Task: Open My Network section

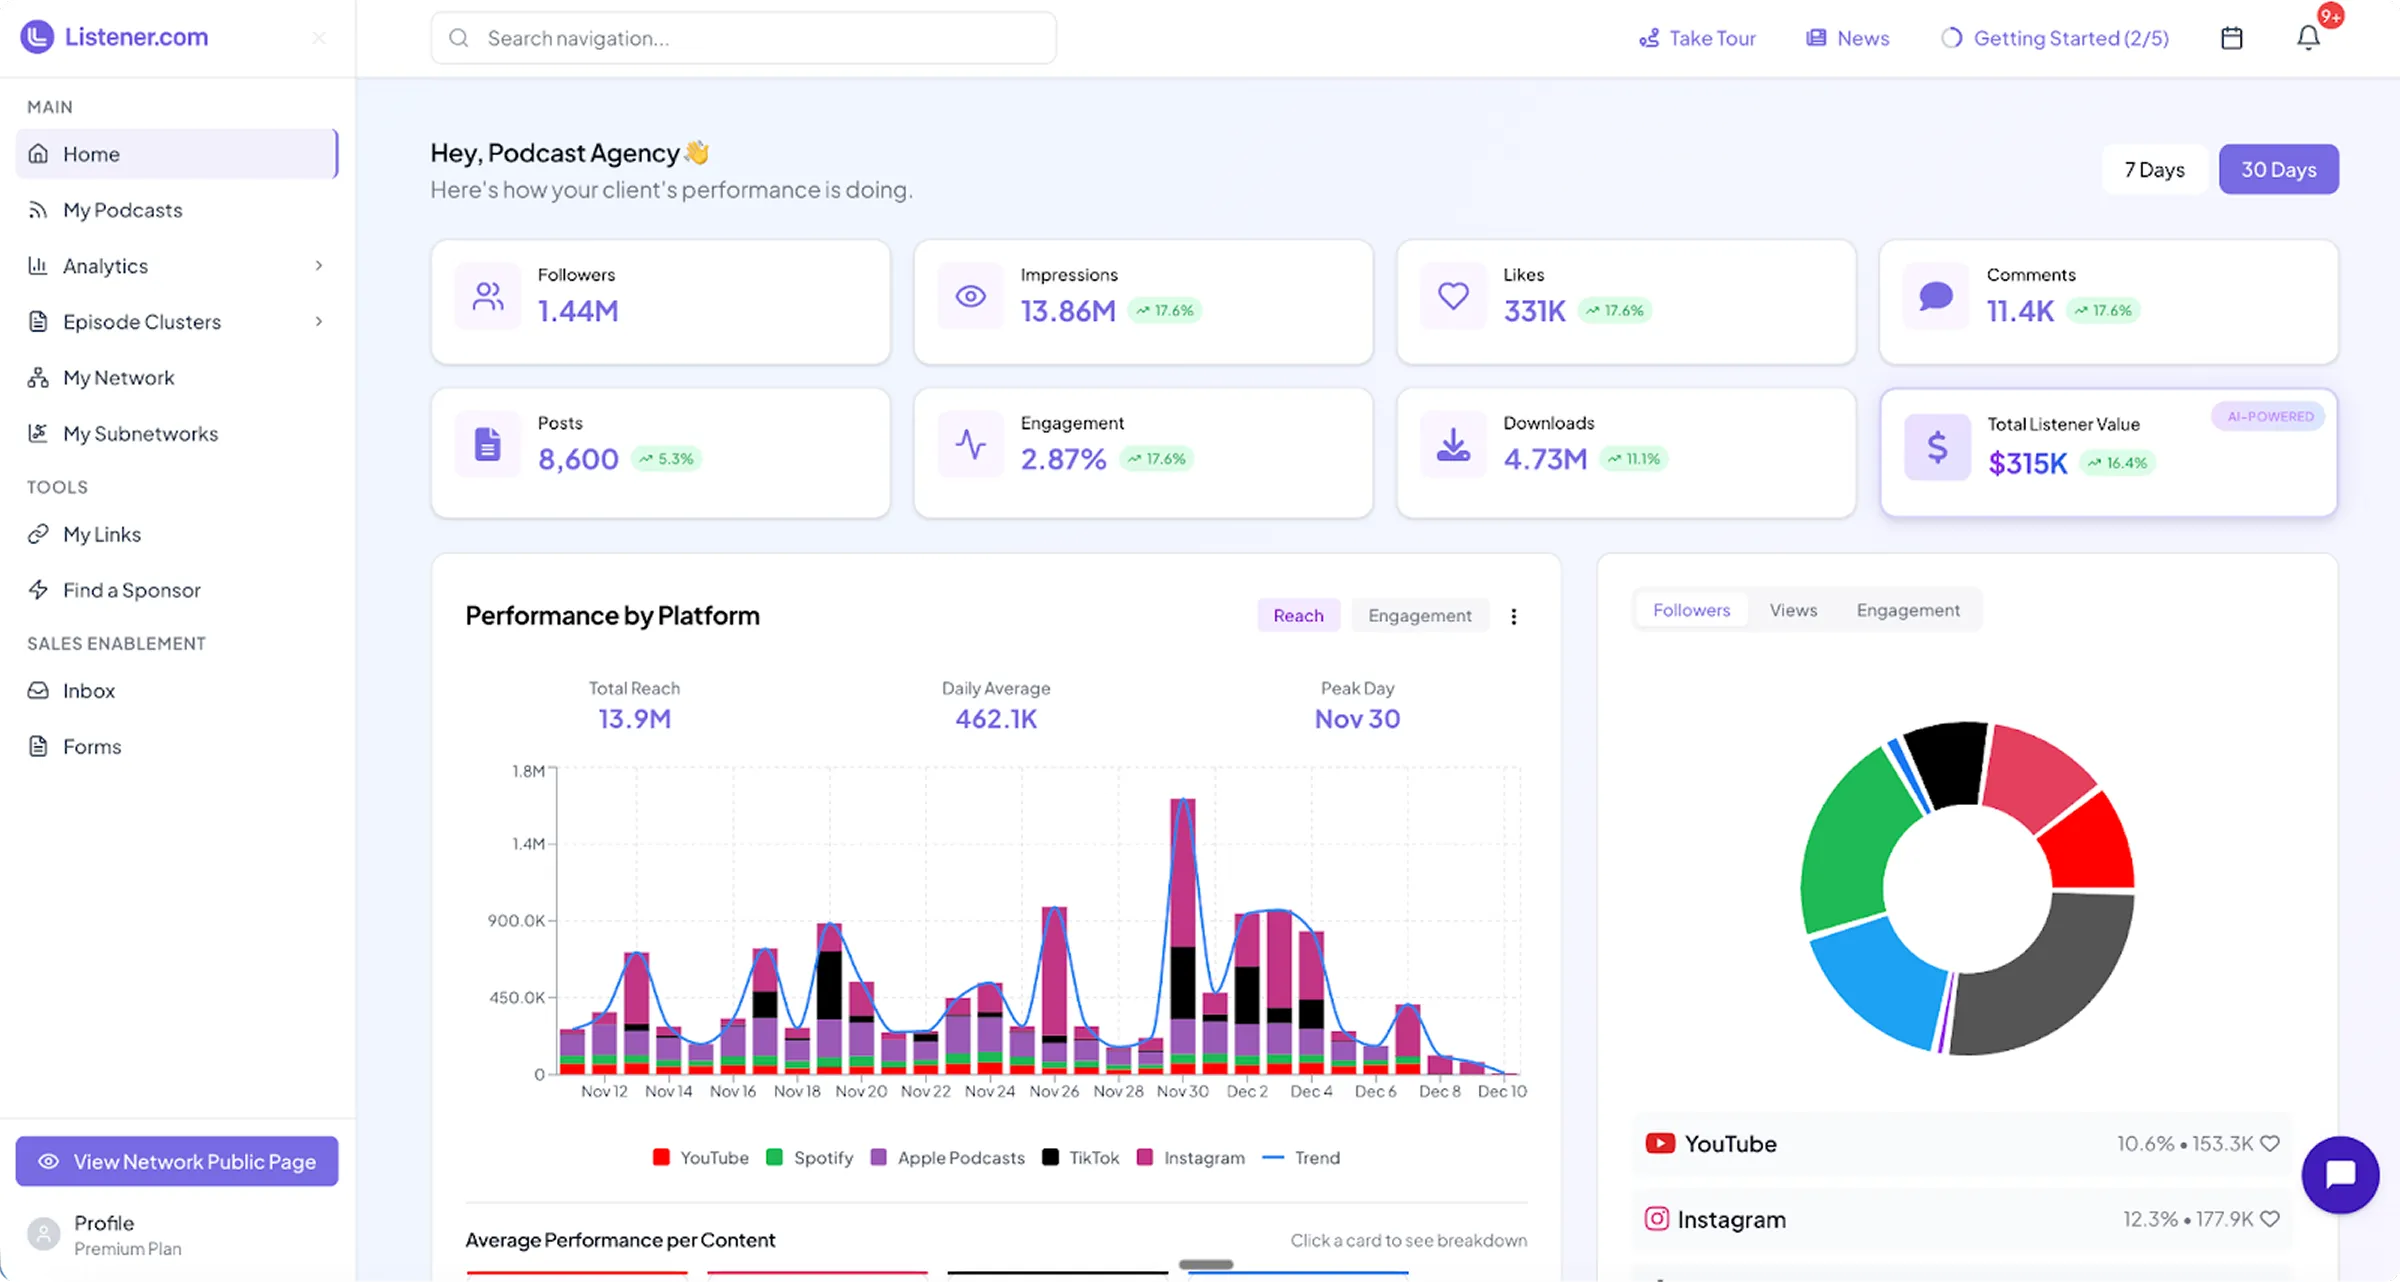Action: coord(117,377)
